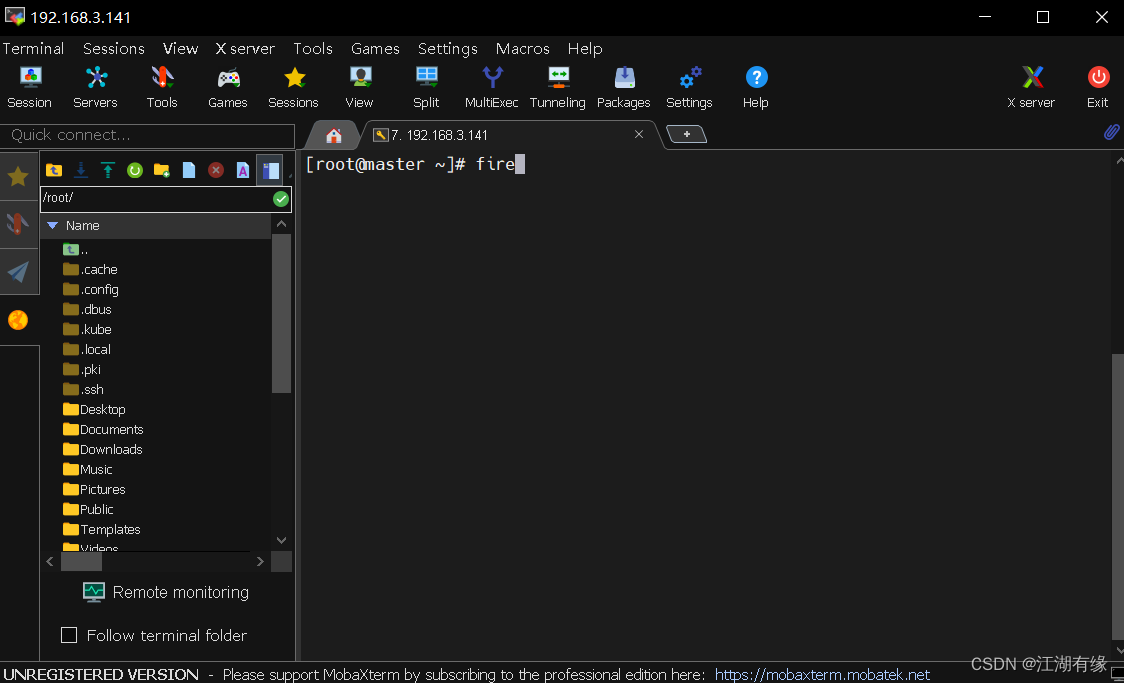Click file list scroll up arrow
The image size is (1124, 683).
(282, 224)
